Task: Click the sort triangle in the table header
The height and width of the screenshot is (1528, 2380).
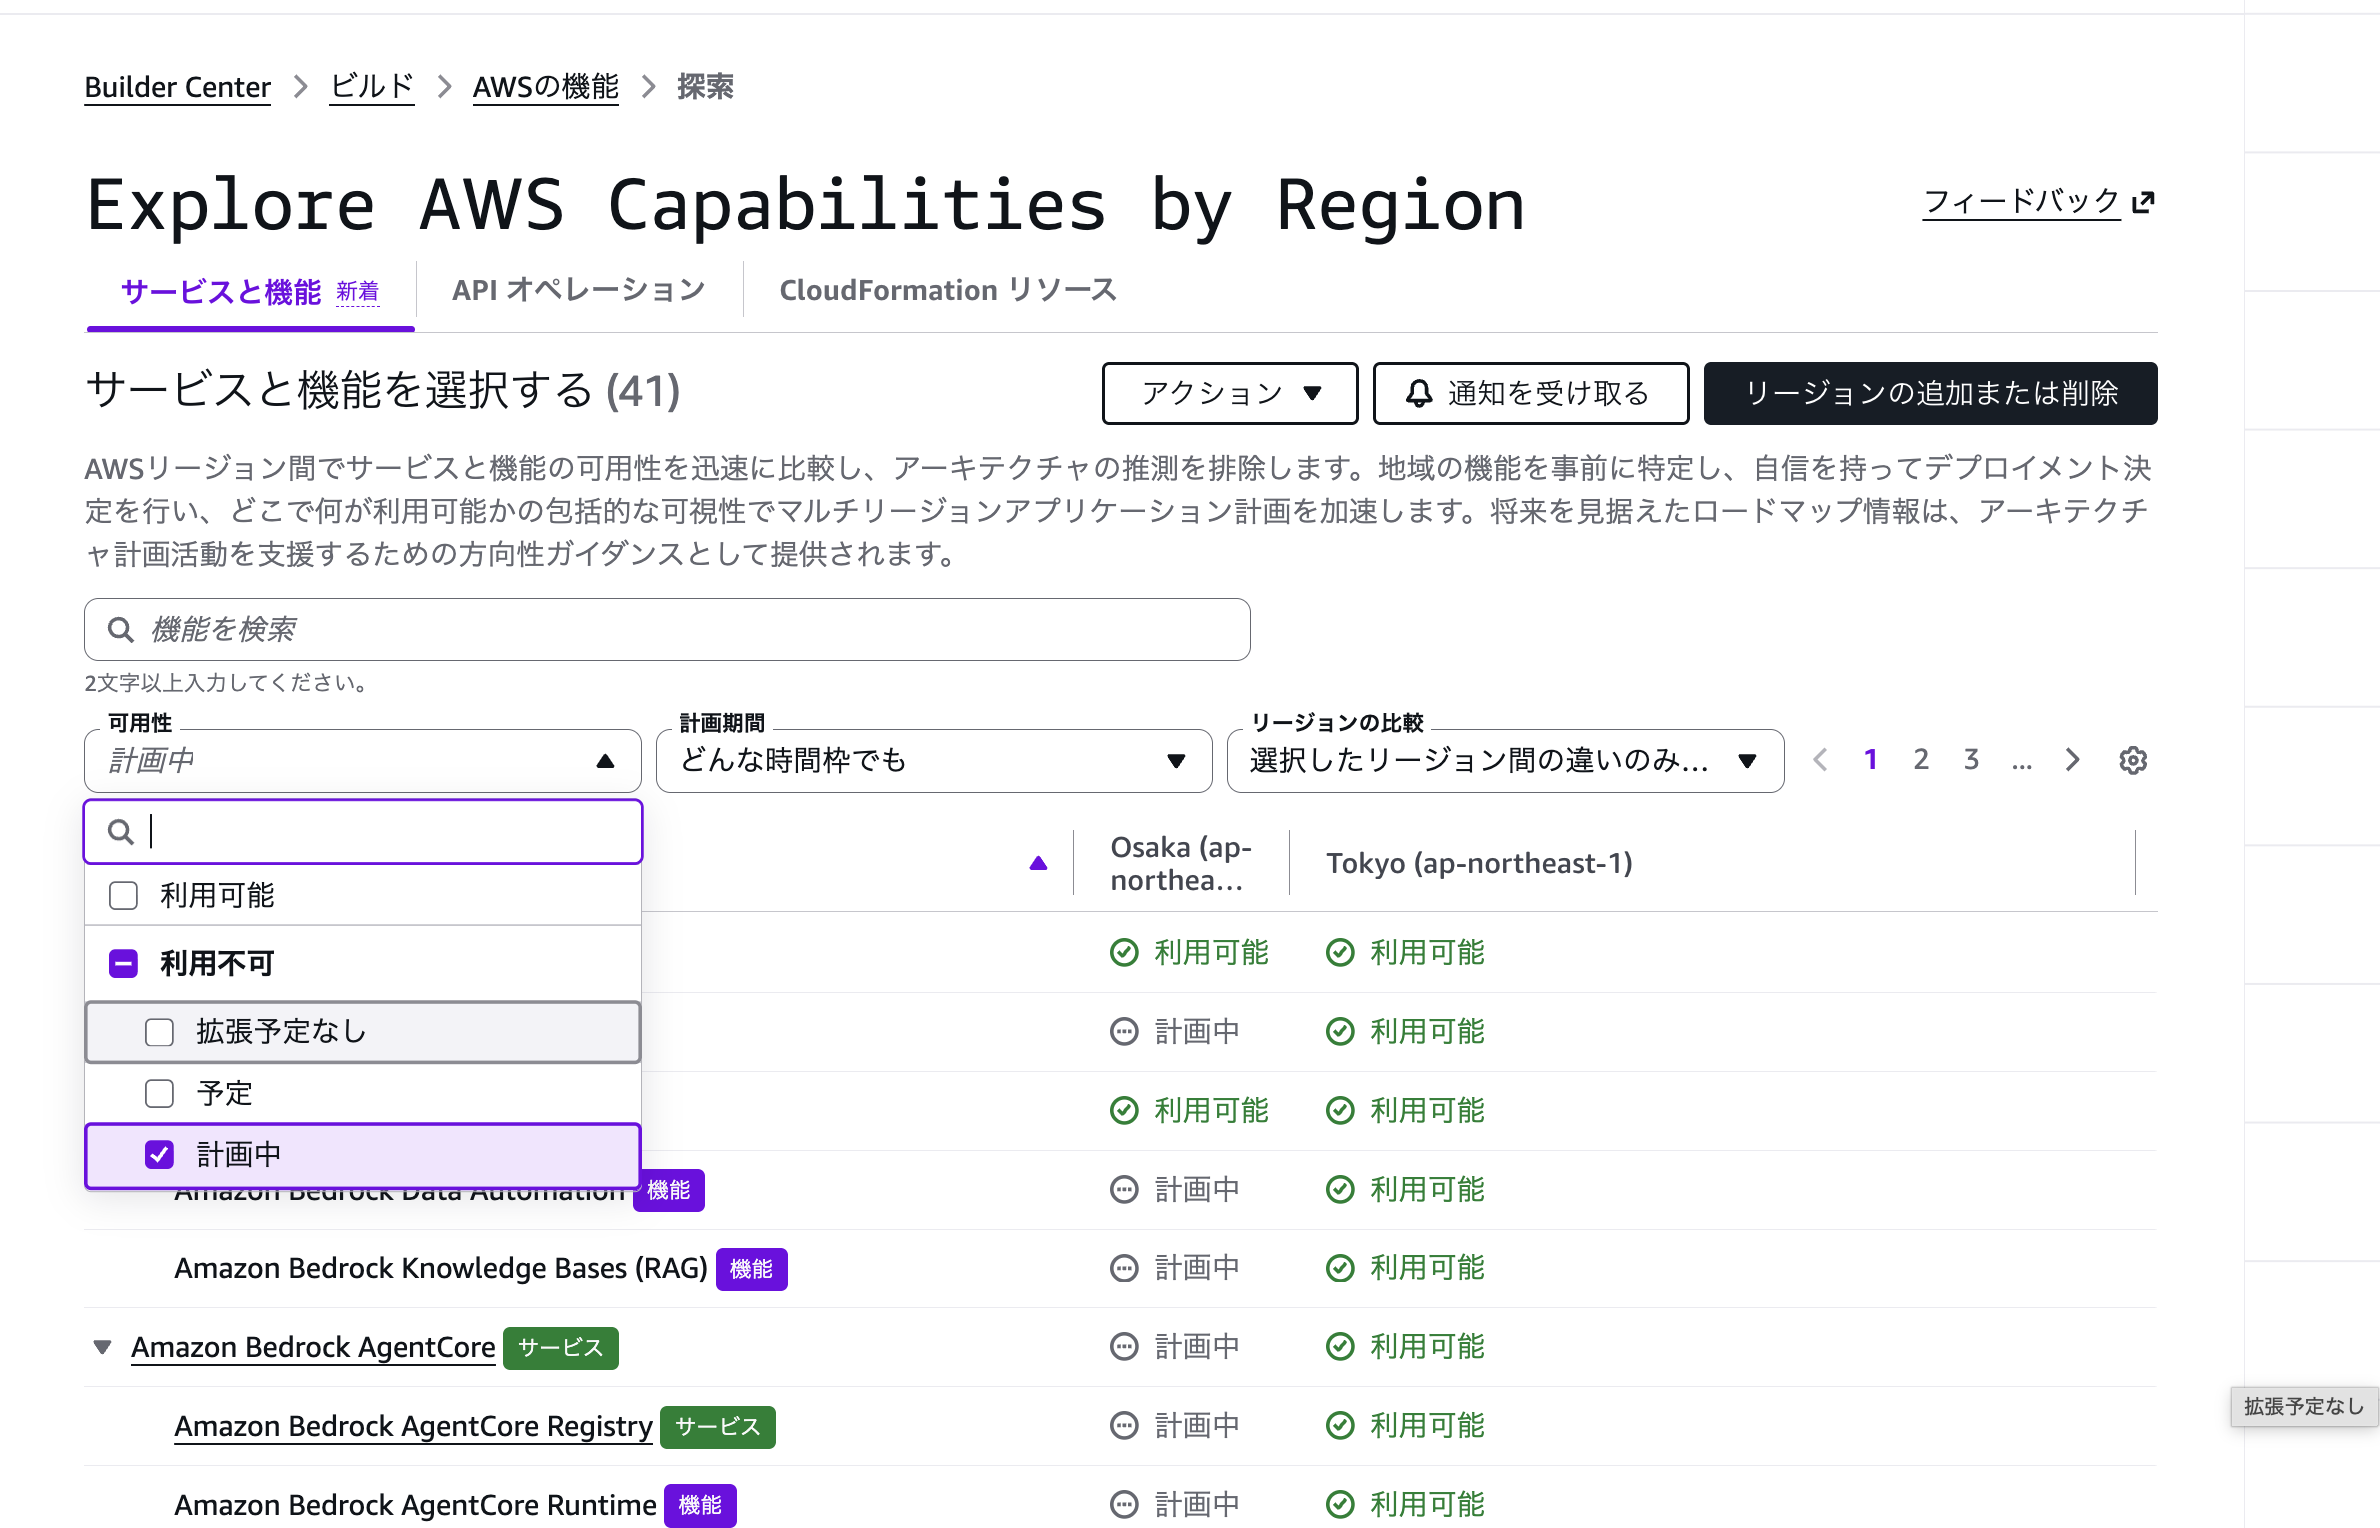Action: pos(1038,863)
